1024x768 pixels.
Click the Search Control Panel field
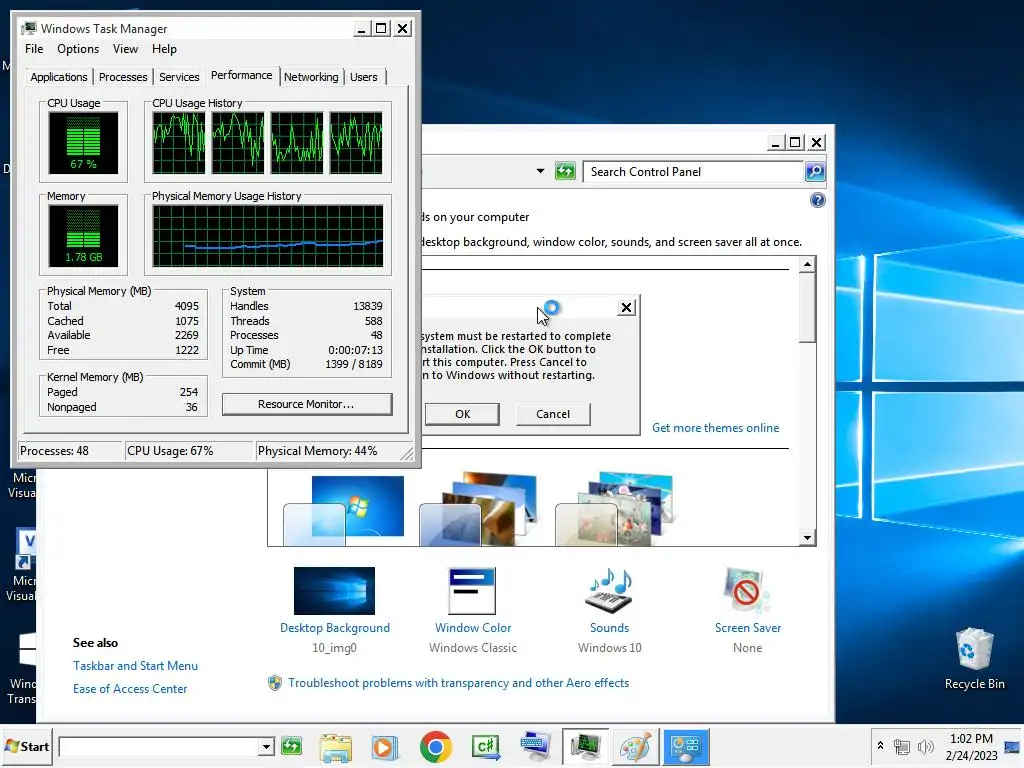(692, 172)
